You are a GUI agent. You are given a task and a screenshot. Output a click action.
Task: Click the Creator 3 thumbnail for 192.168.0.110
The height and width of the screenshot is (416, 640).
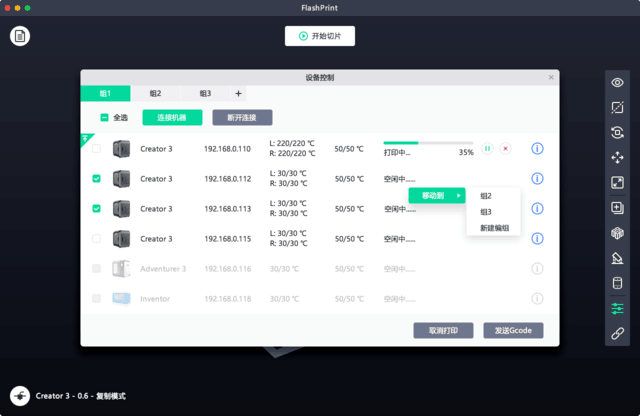(x=121, y=149)
